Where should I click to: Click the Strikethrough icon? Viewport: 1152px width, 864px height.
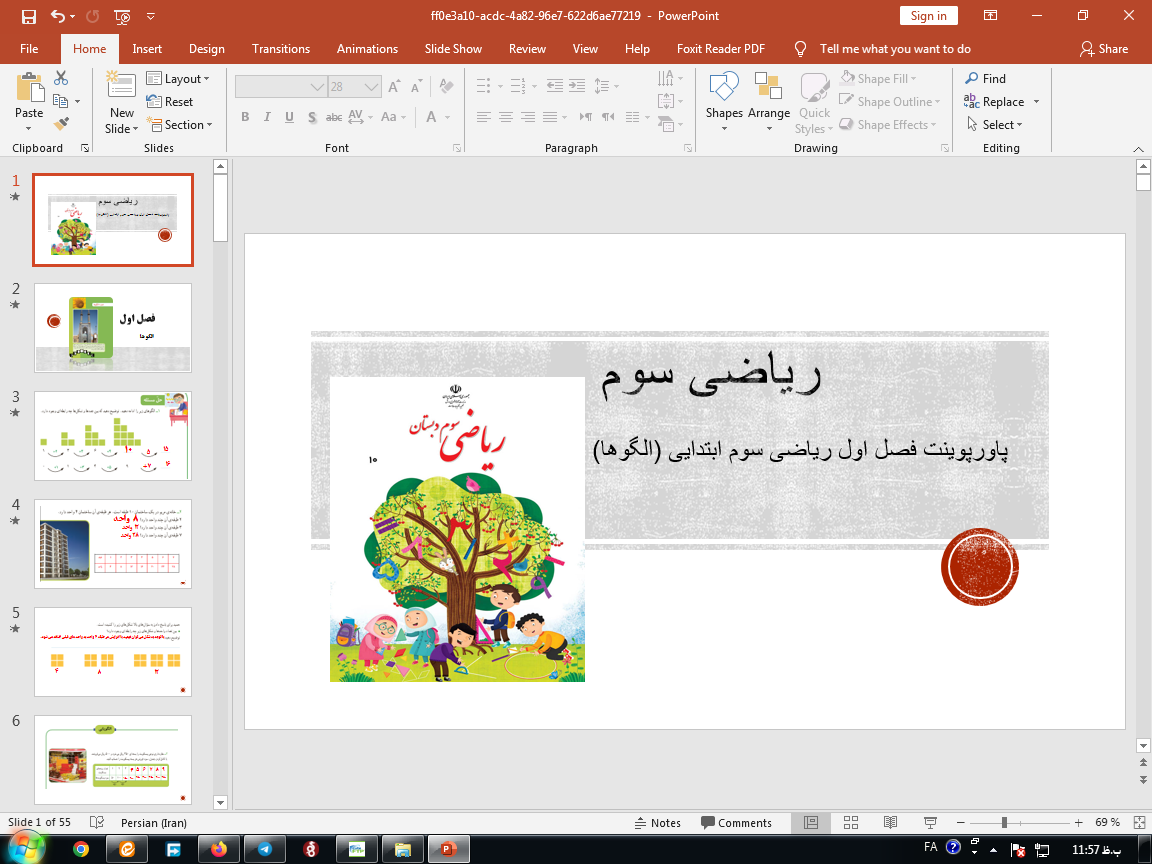point(333,117)
